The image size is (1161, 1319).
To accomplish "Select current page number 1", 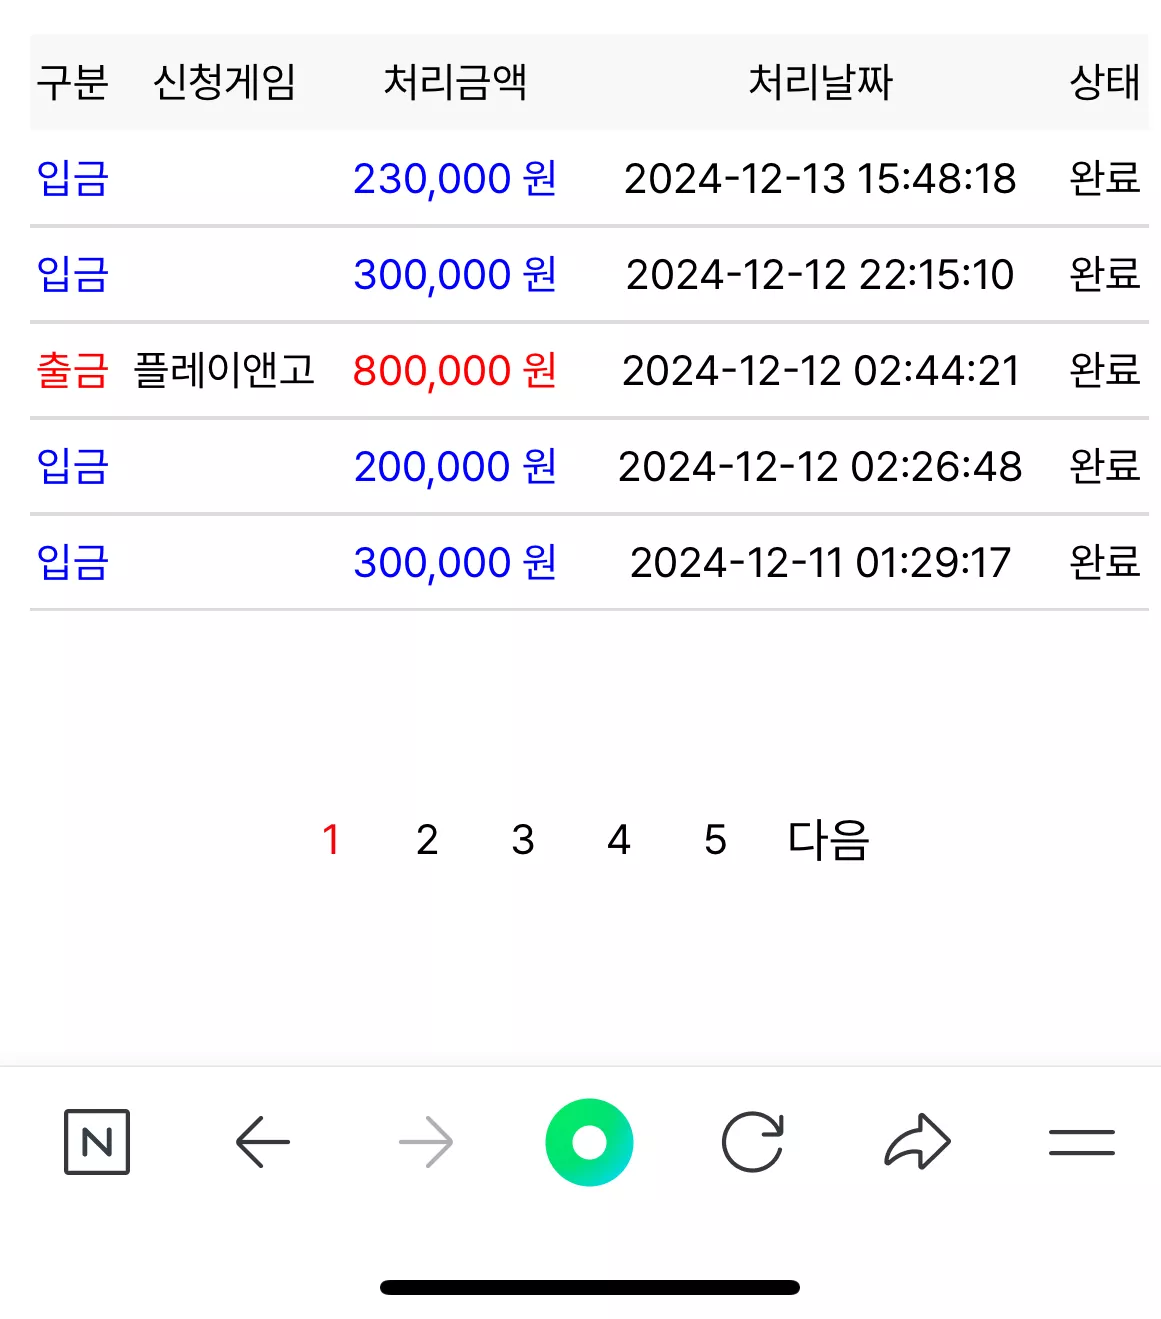I will [331, 840].
